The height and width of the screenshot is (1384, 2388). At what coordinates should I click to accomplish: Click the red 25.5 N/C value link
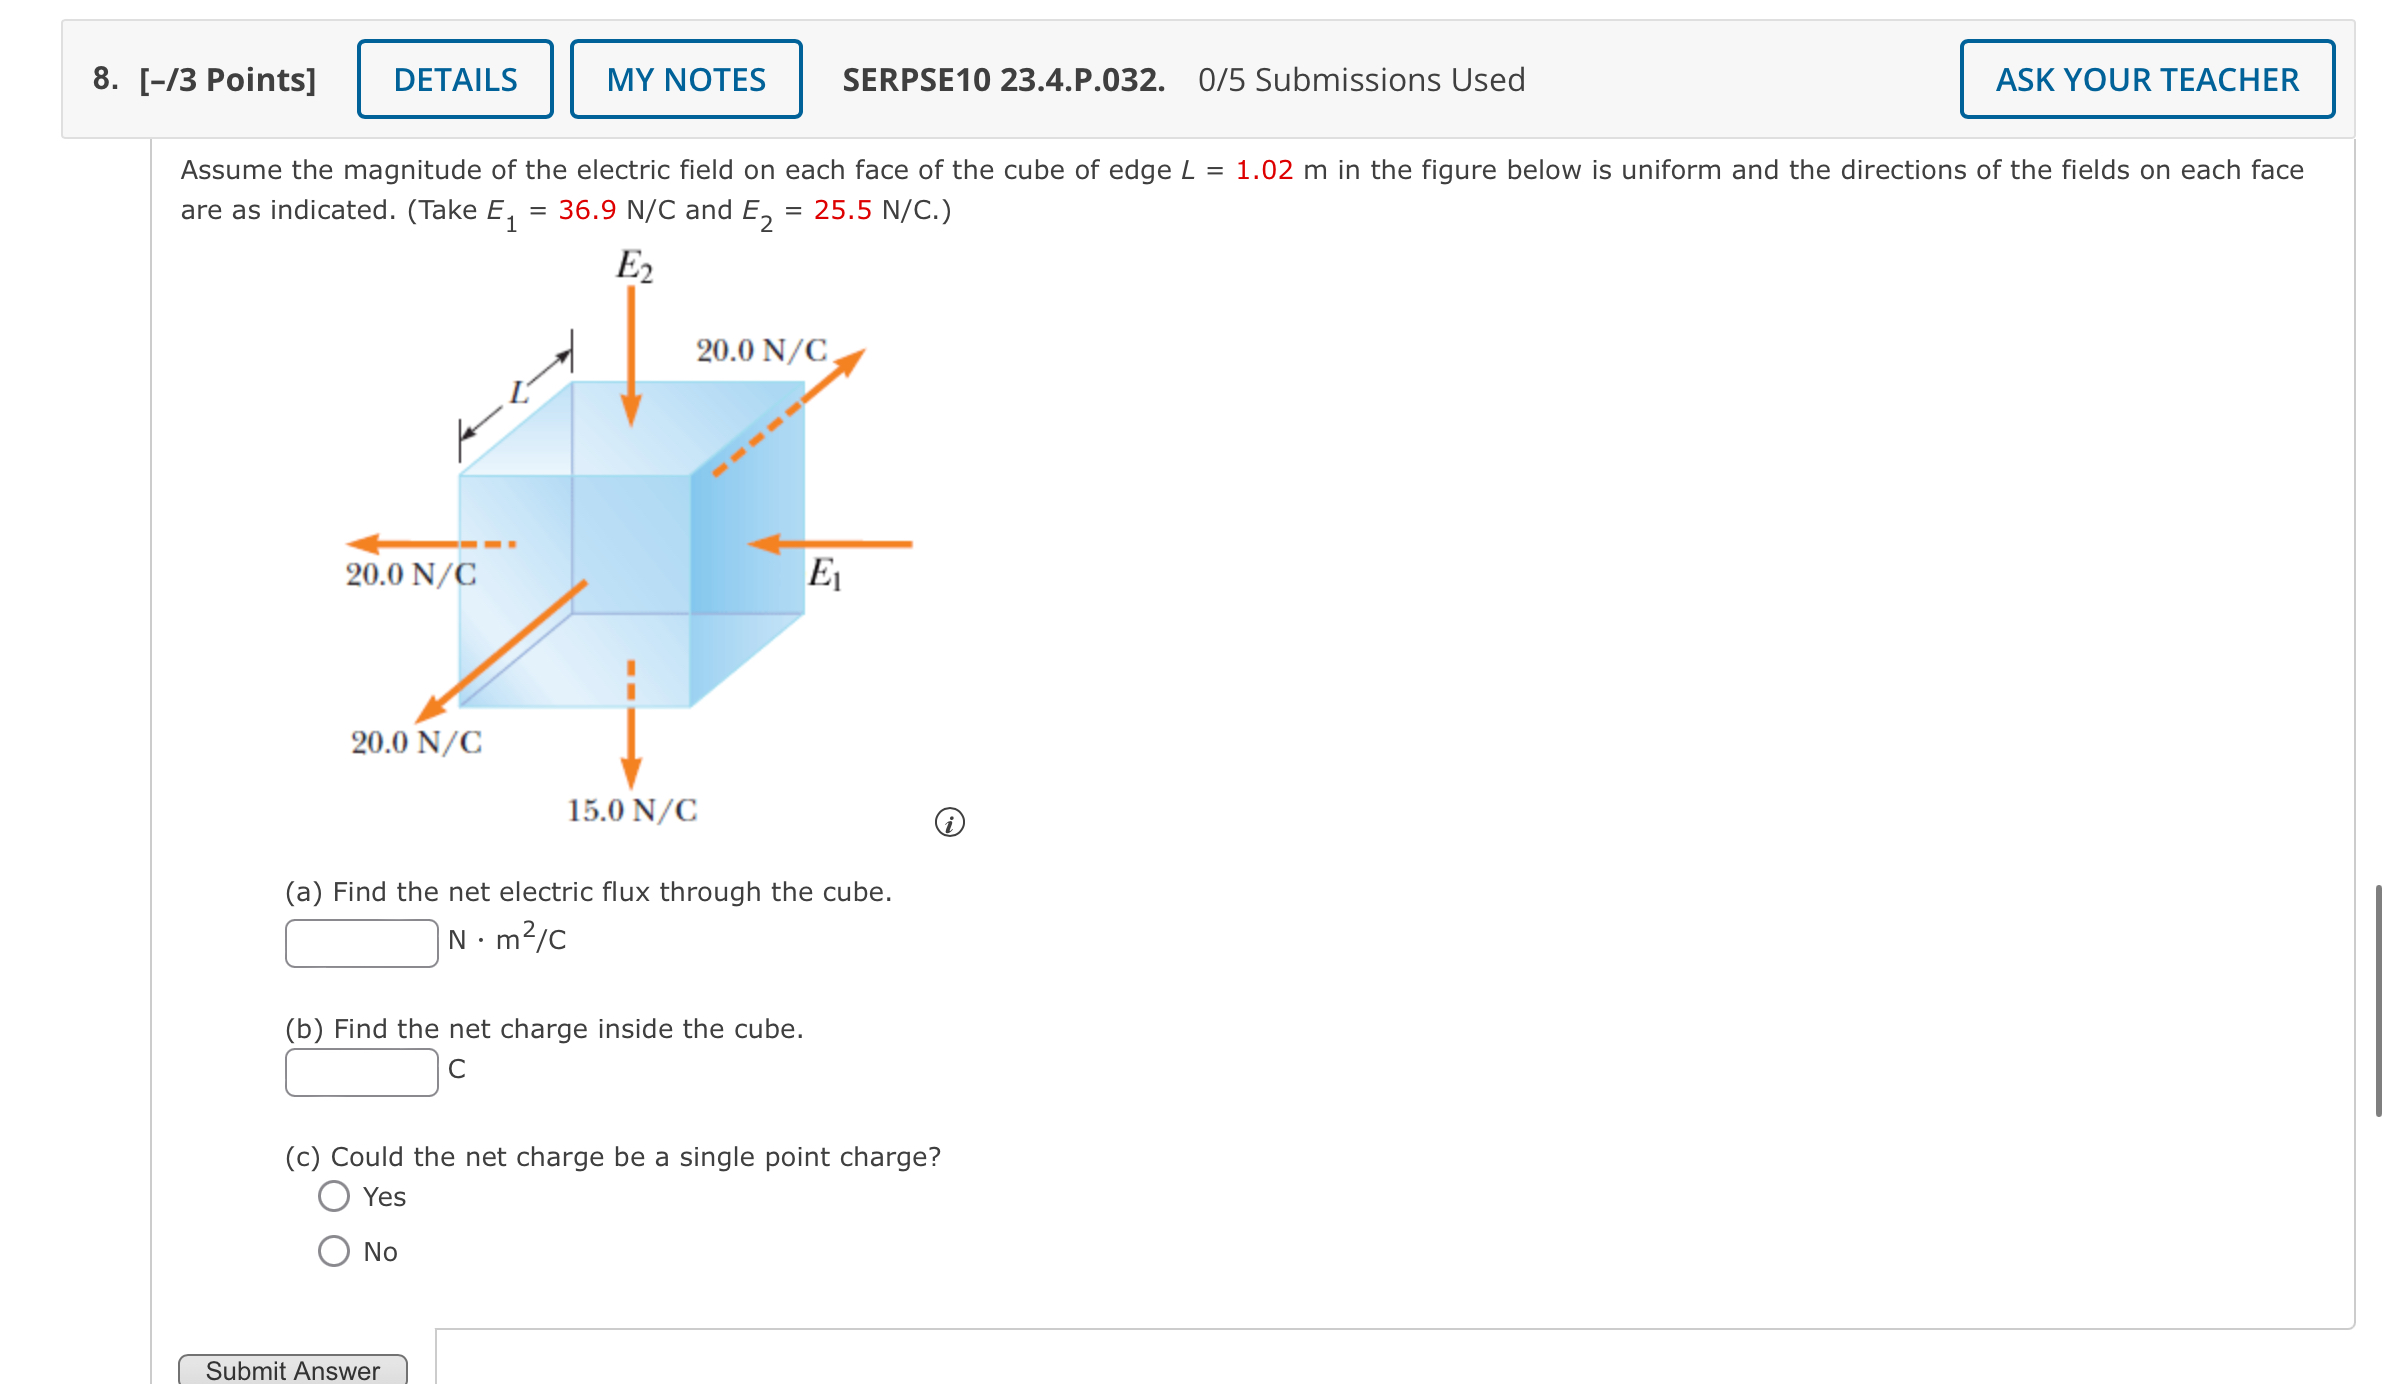point(842,210)
